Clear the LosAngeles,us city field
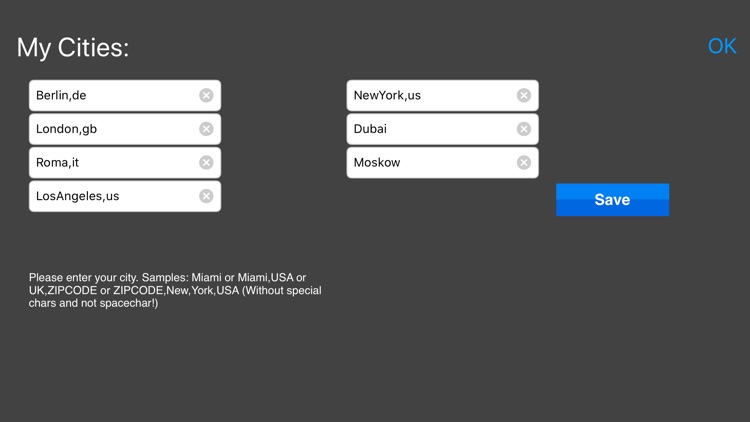The image size is (750, 422). click(x=206, y=196)
